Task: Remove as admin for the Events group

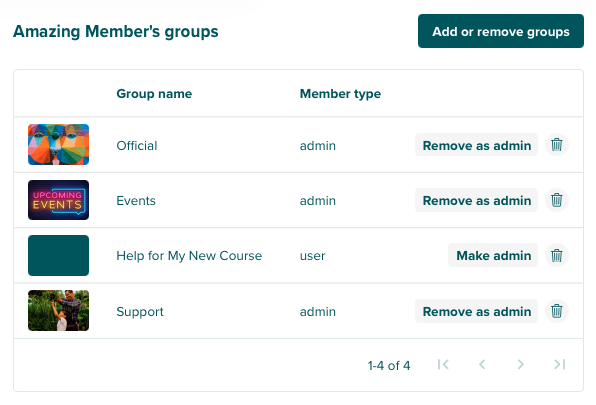Action: [x=476, y=200]
